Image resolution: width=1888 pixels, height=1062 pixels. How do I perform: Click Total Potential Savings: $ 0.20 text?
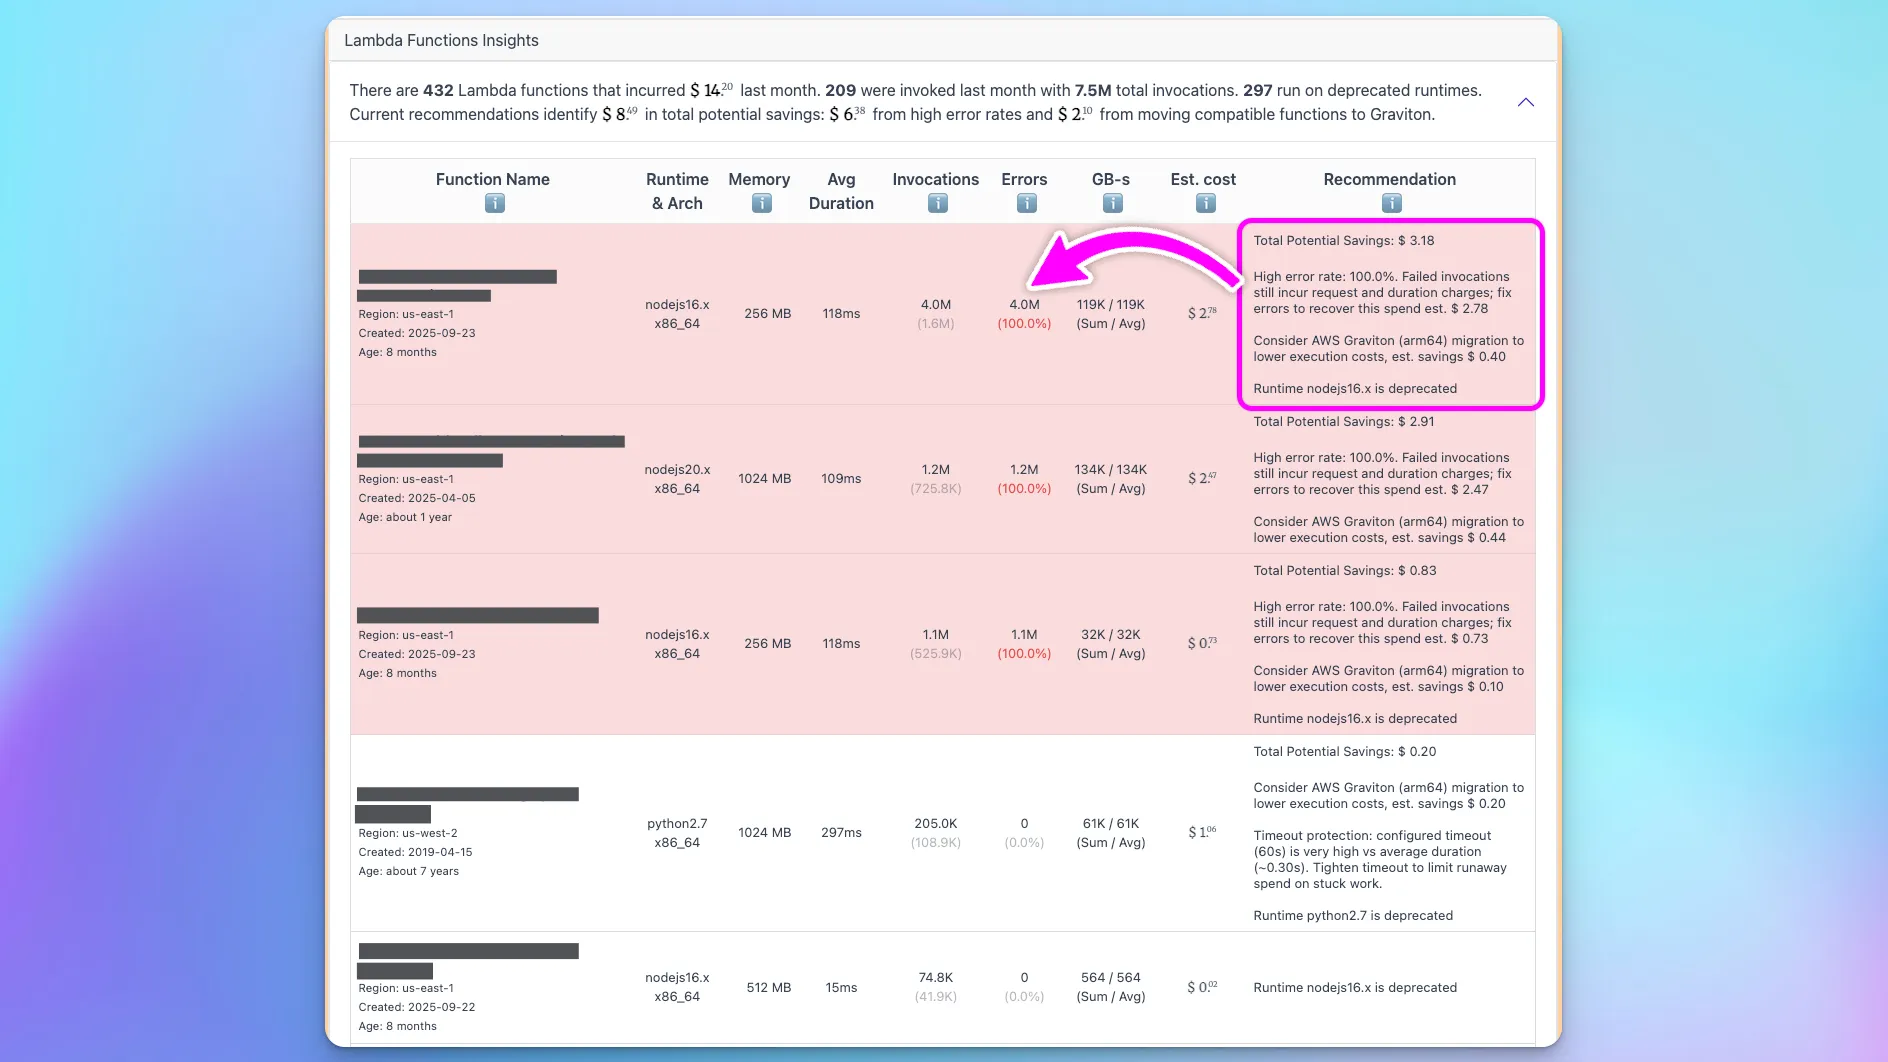point(1344,751)
